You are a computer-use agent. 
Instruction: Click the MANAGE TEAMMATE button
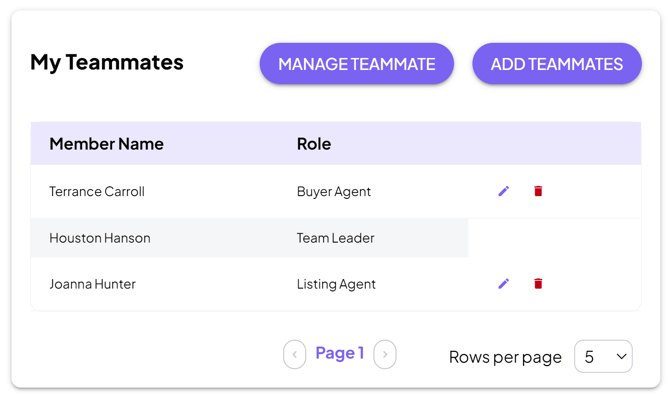point(357,64)
